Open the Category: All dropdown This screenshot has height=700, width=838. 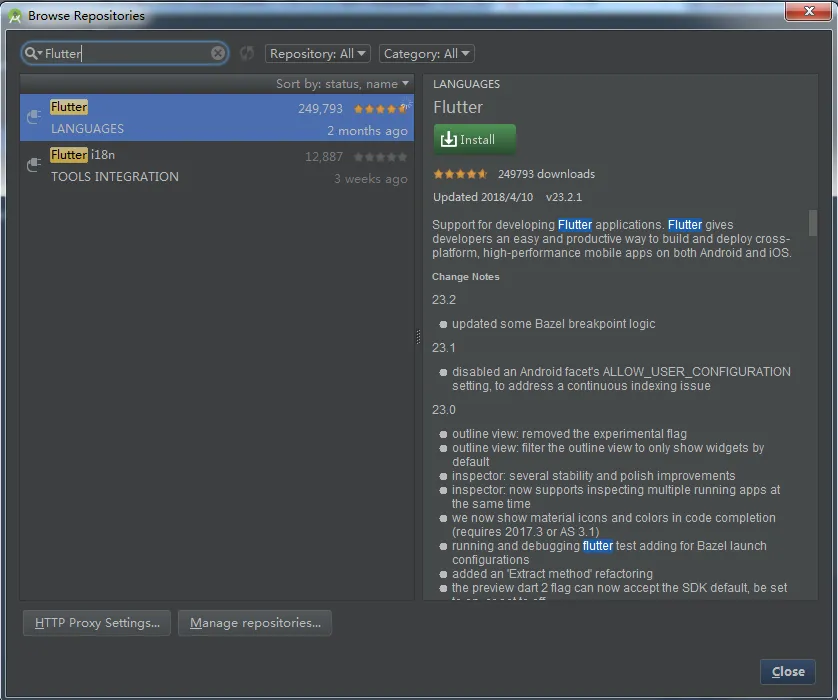426,54
